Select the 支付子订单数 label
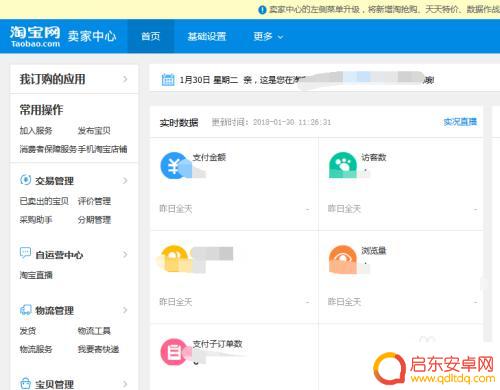 click(x=218, y=344)
